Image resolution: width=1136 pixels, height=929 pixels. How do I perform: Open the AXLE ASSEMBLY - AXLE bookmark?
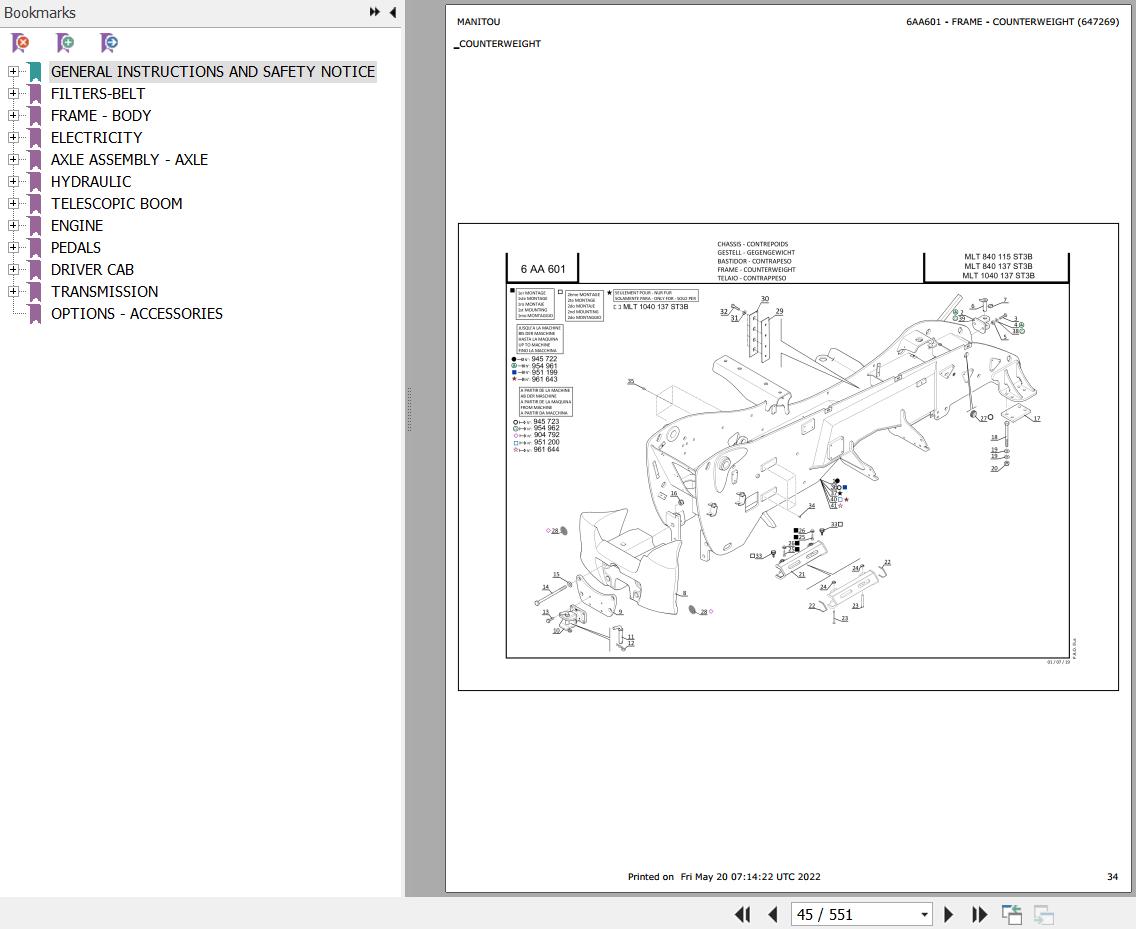coord(129,159)
